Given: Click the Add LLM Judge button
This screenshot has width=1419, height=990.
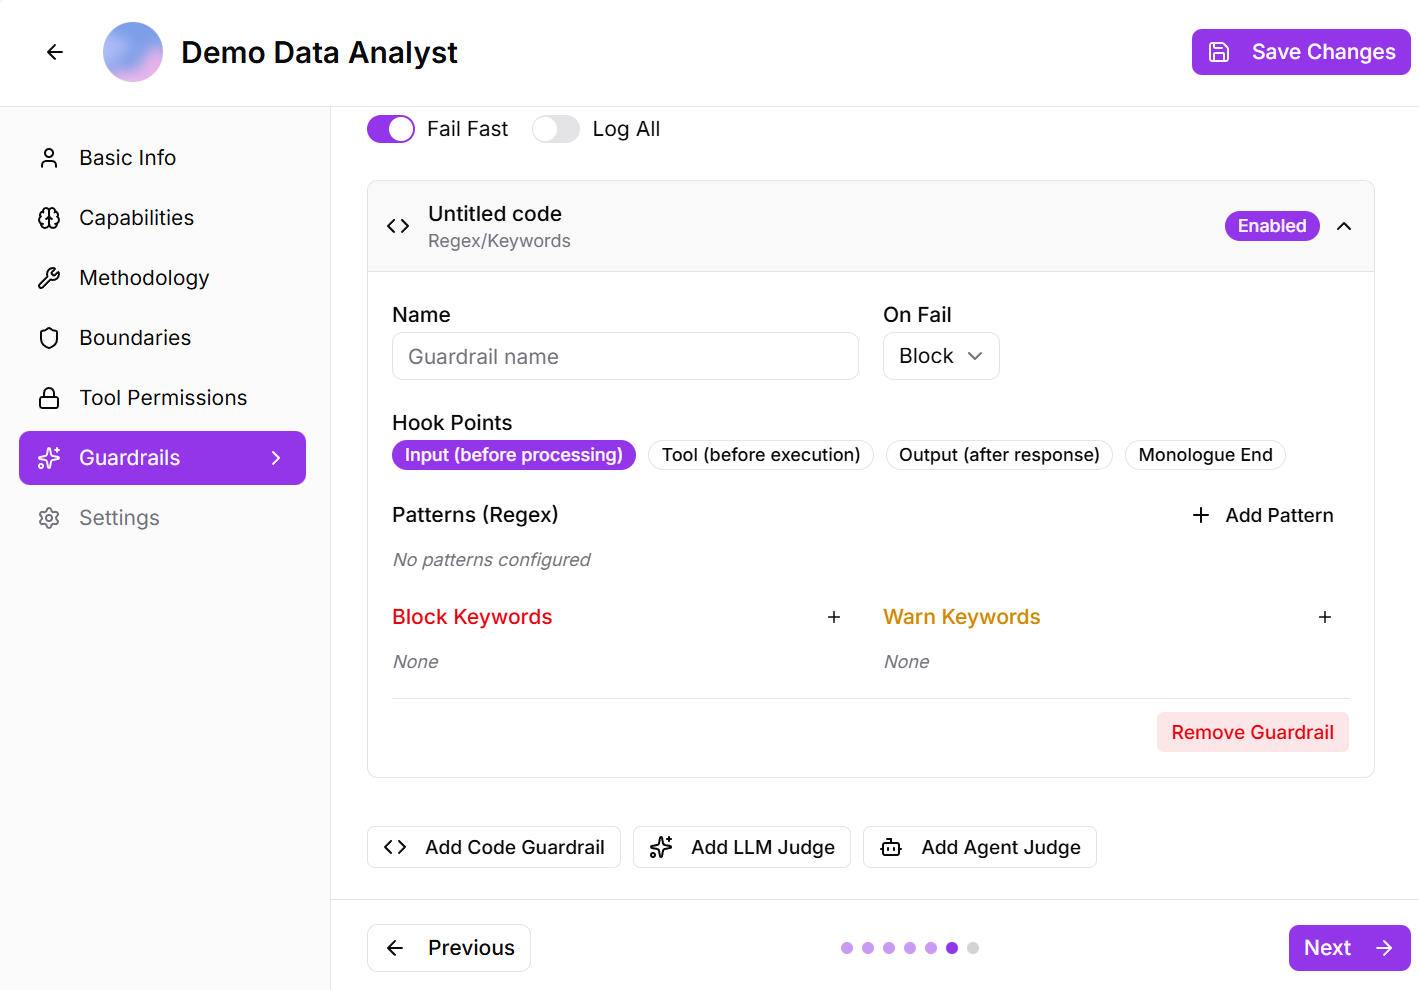Looking at the screenshot, I should pyautogui.click(x=741, y=847).
